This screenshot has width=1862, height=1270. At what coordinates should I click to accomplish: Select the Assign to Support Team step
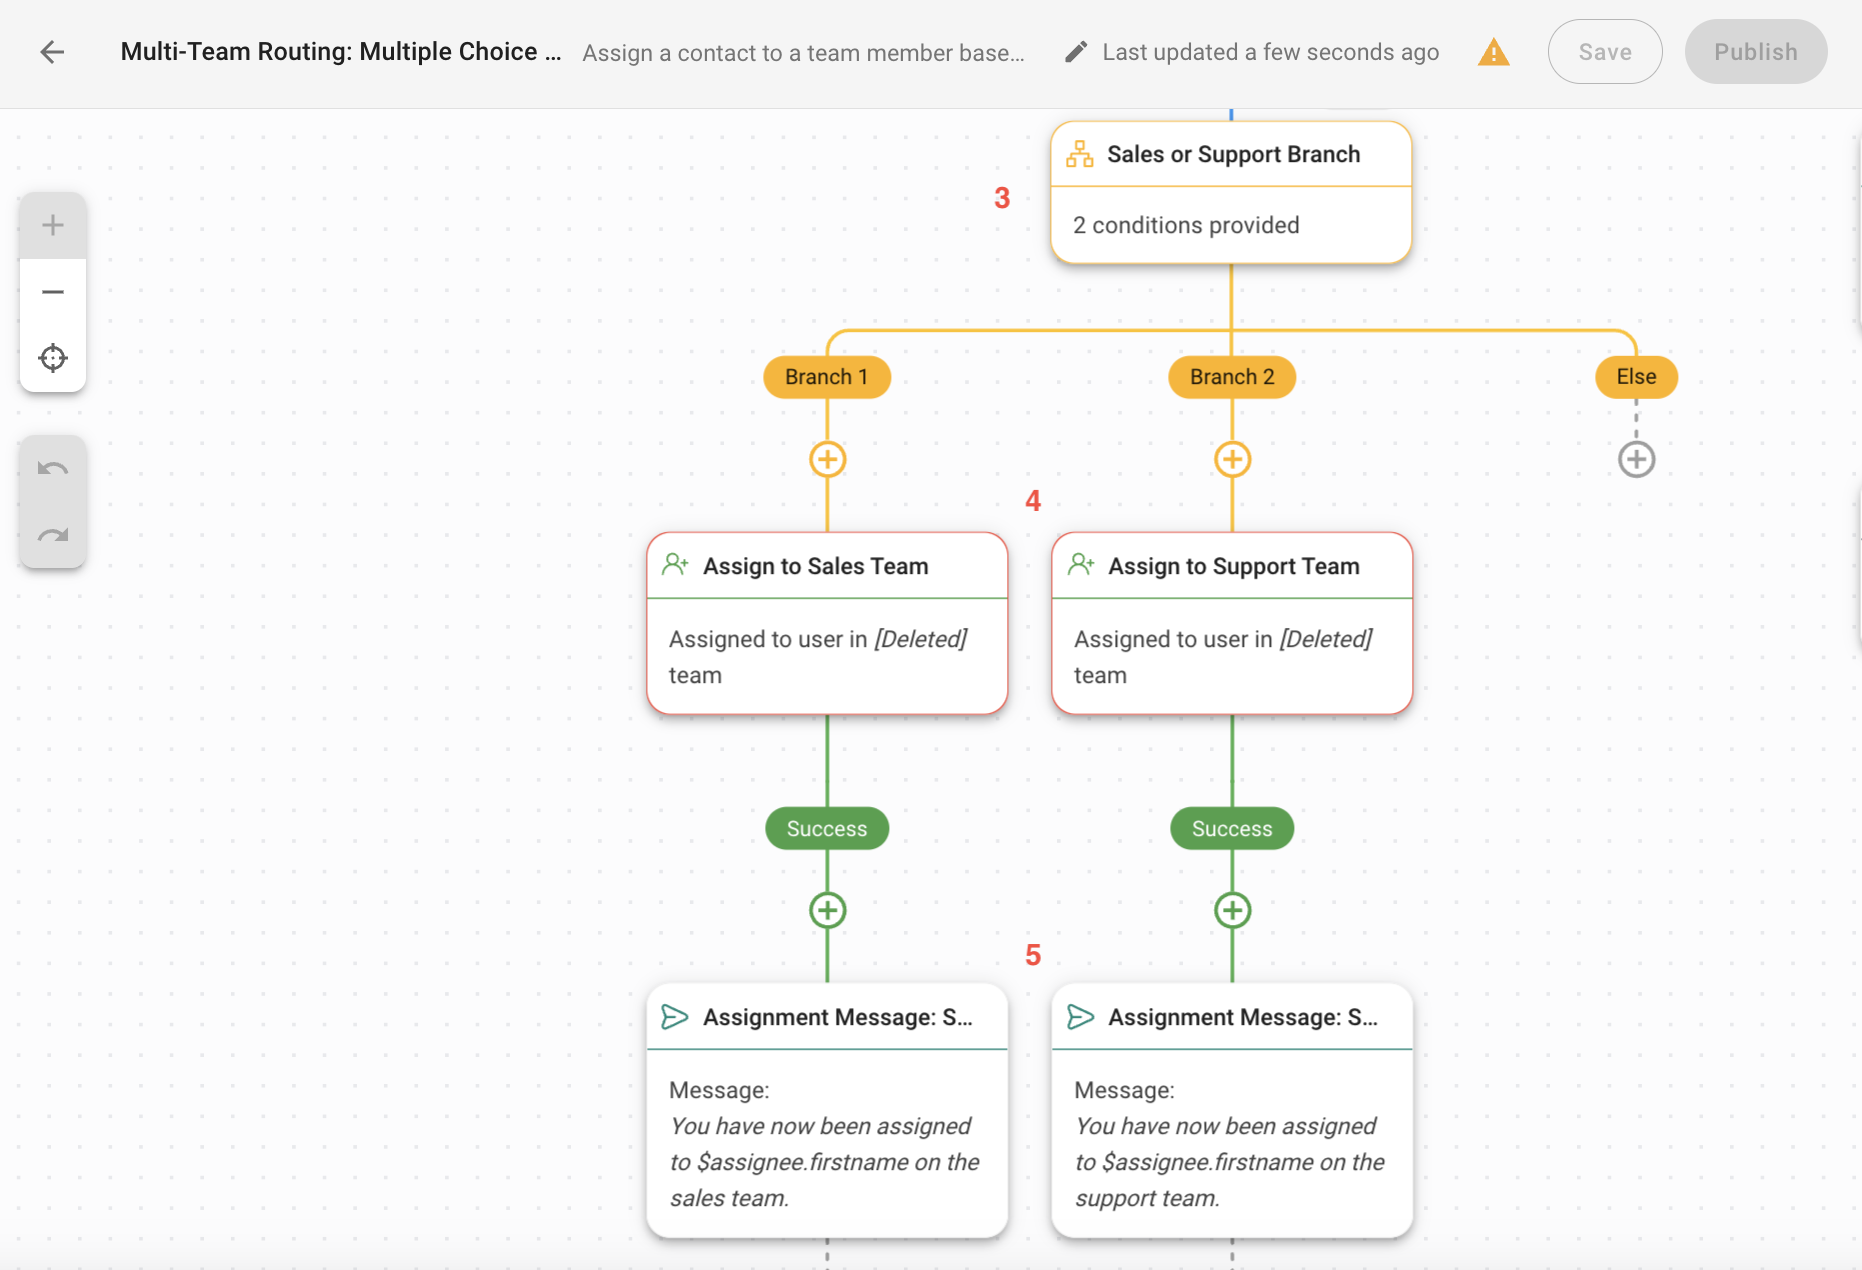point(1232,622)
